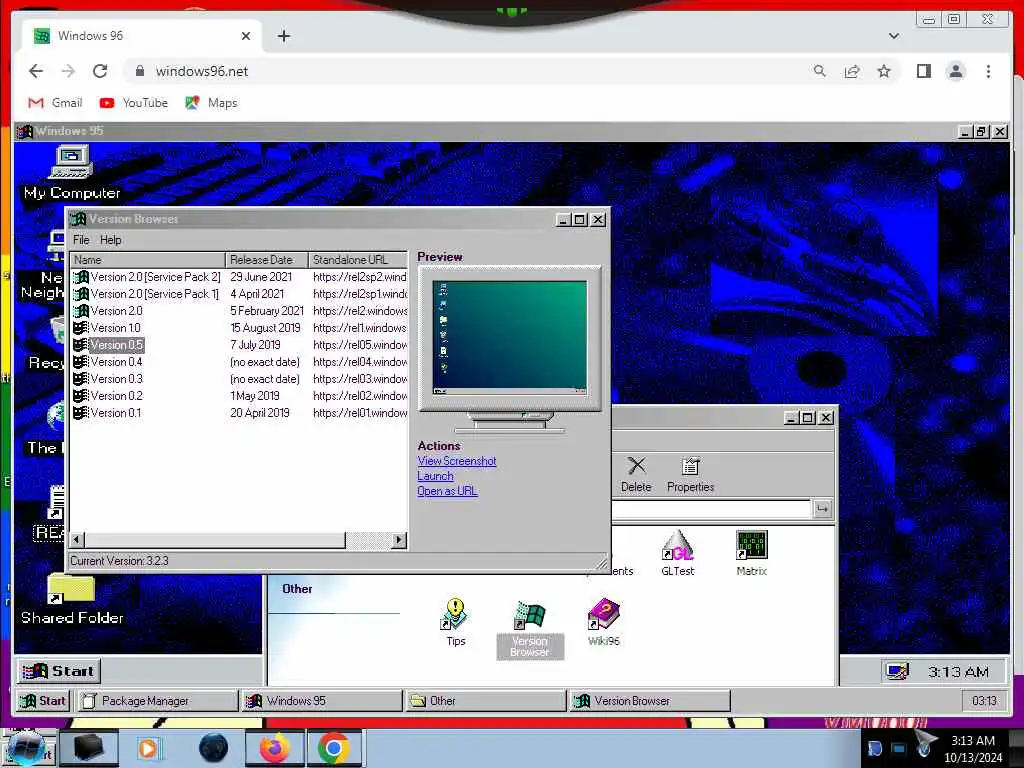This screenshot has height=768, width=1024.
Task: Click the host taskbar clock showing 10/13/2024
Action: point(972,749)
